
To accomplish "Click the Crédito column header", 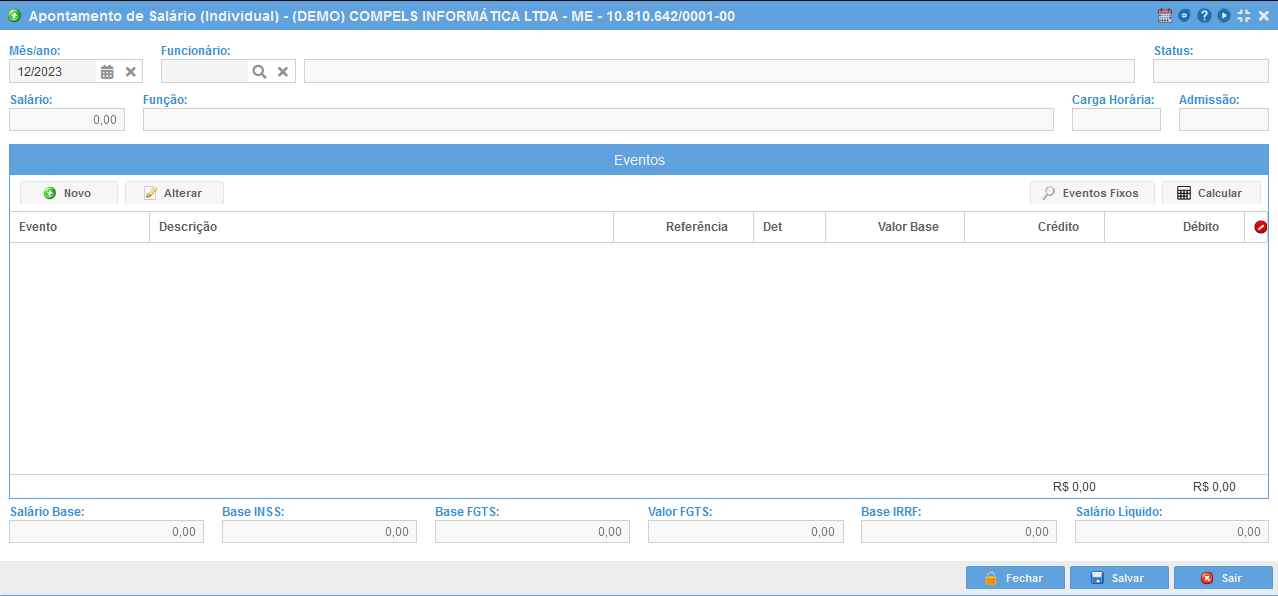I will (x=1035, y=227).
